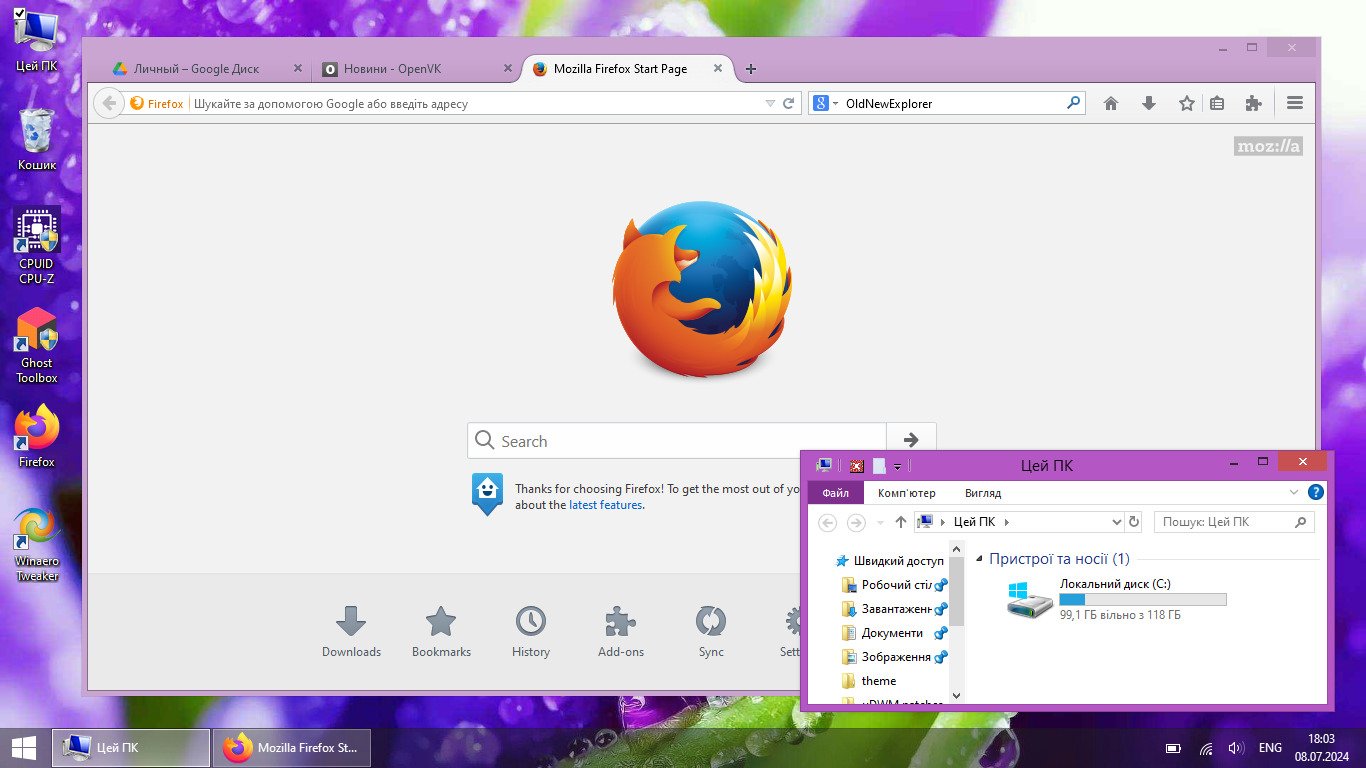
Task: Show Downloads arrow in Firefox toolbar
Action: [x=1149, y=103]
